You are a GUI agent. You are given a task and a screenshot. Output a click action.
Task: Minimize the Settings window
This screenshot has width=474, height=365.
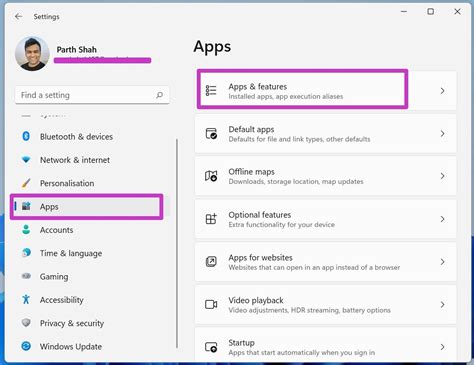click(404, 12)
